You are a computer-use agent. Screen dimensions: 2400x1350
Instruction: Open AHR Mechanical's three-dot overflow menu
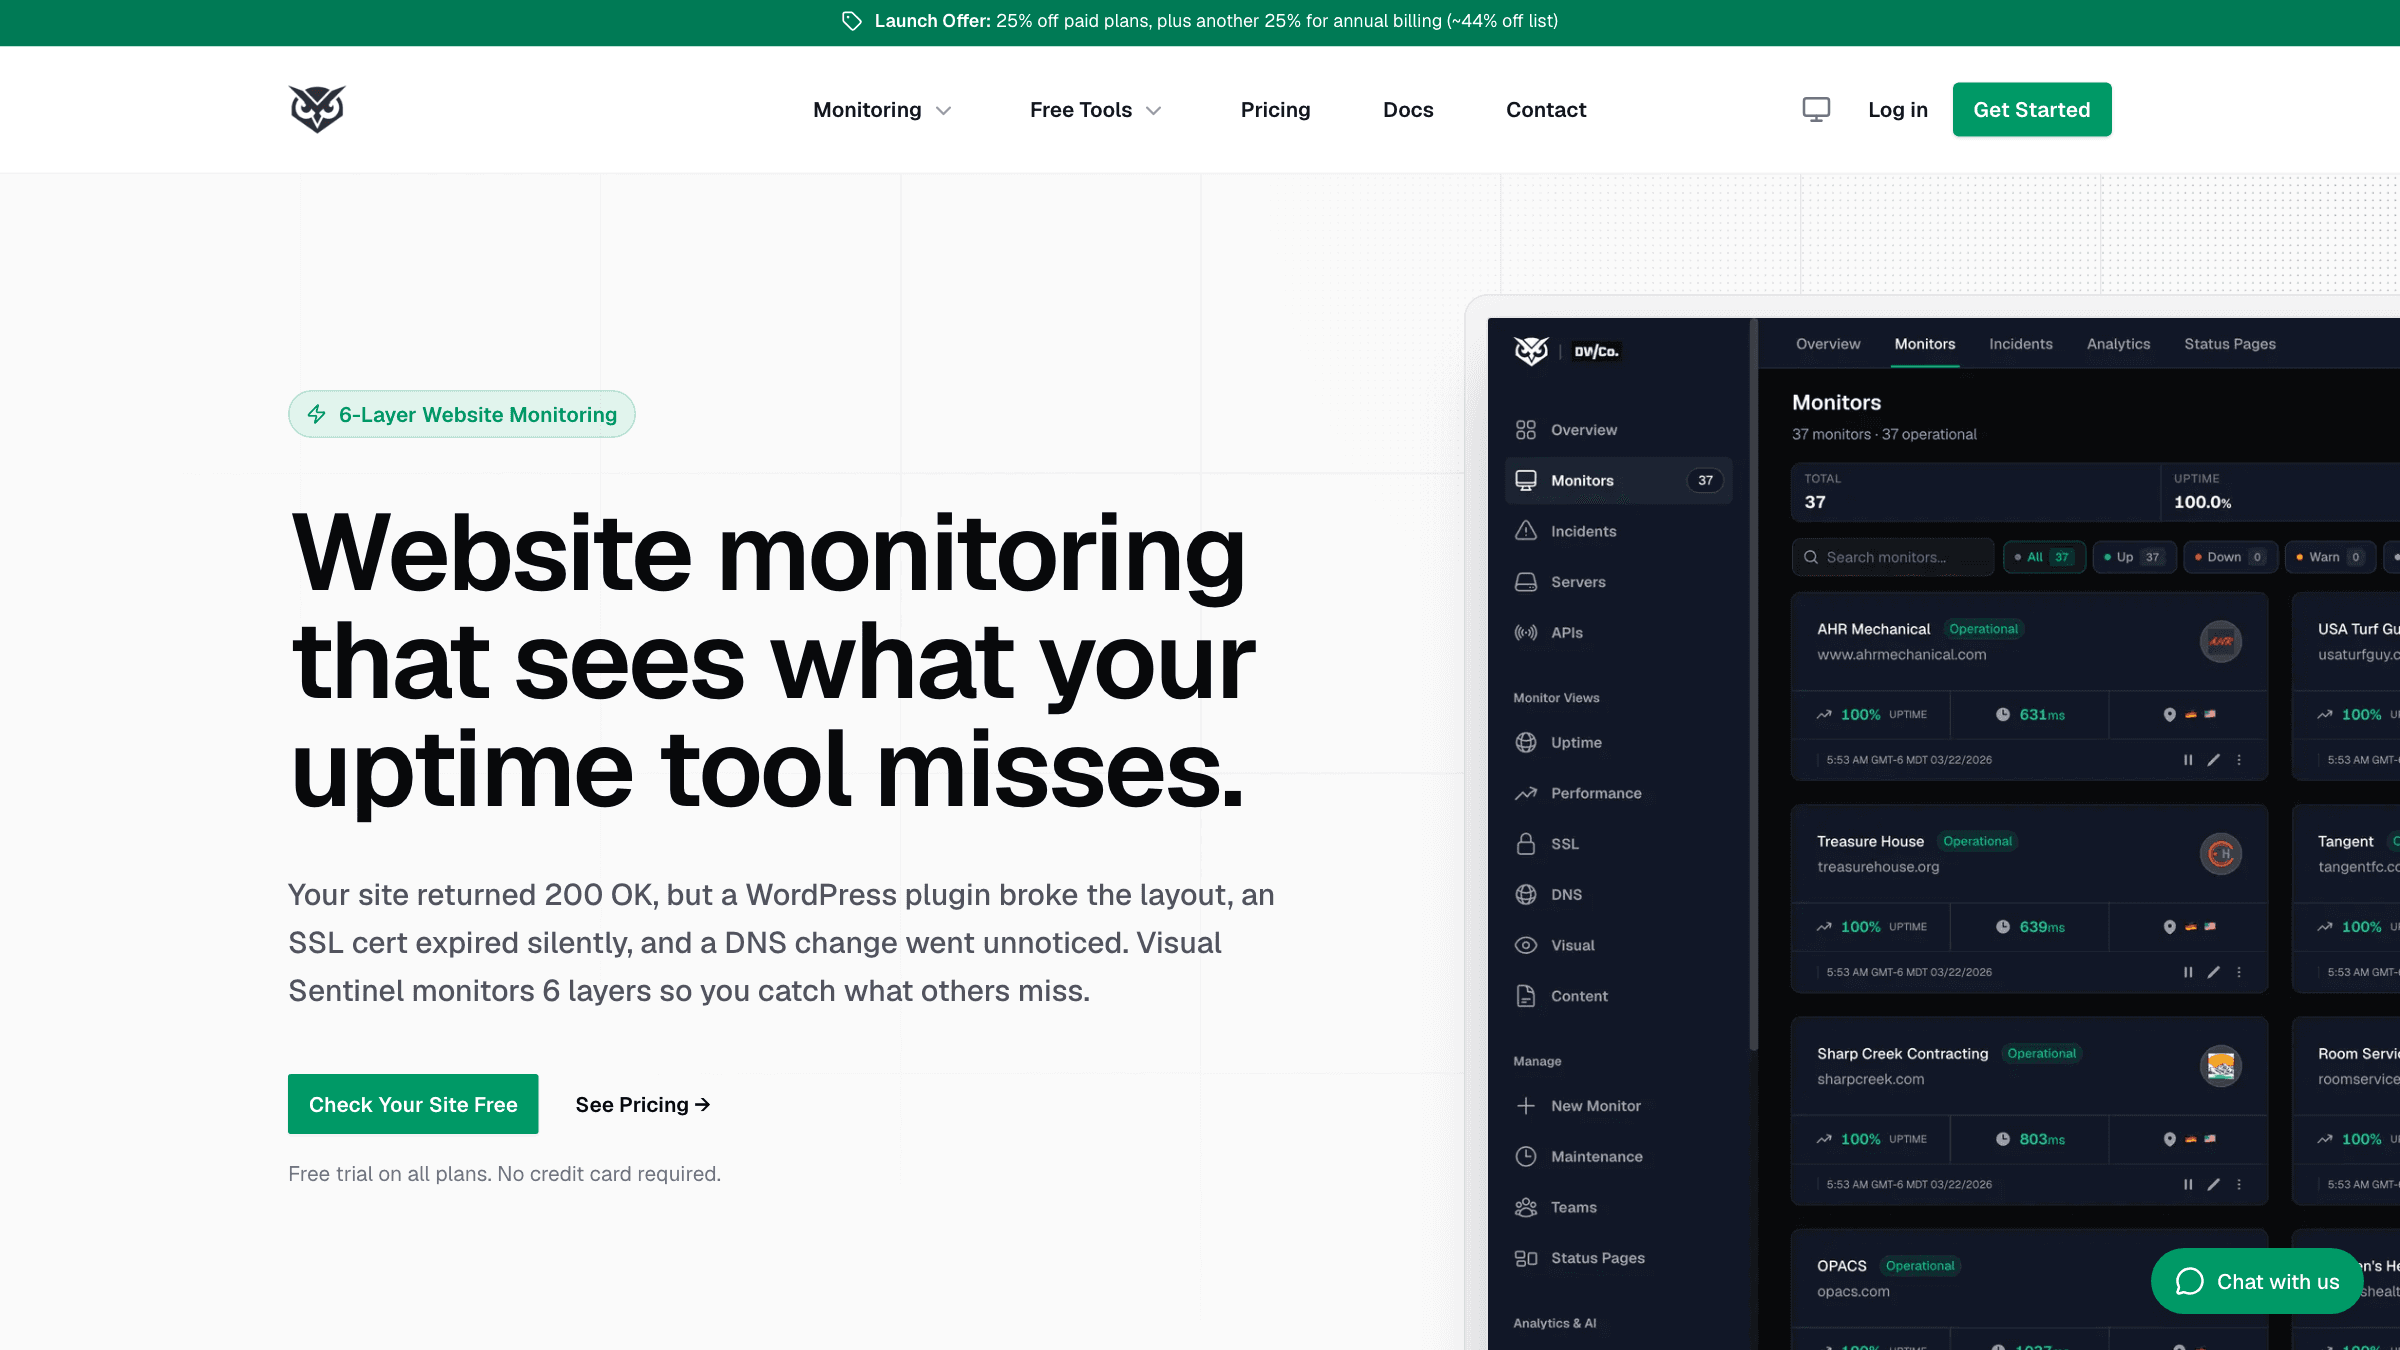pyautogui.click(x=2240, y=760)
